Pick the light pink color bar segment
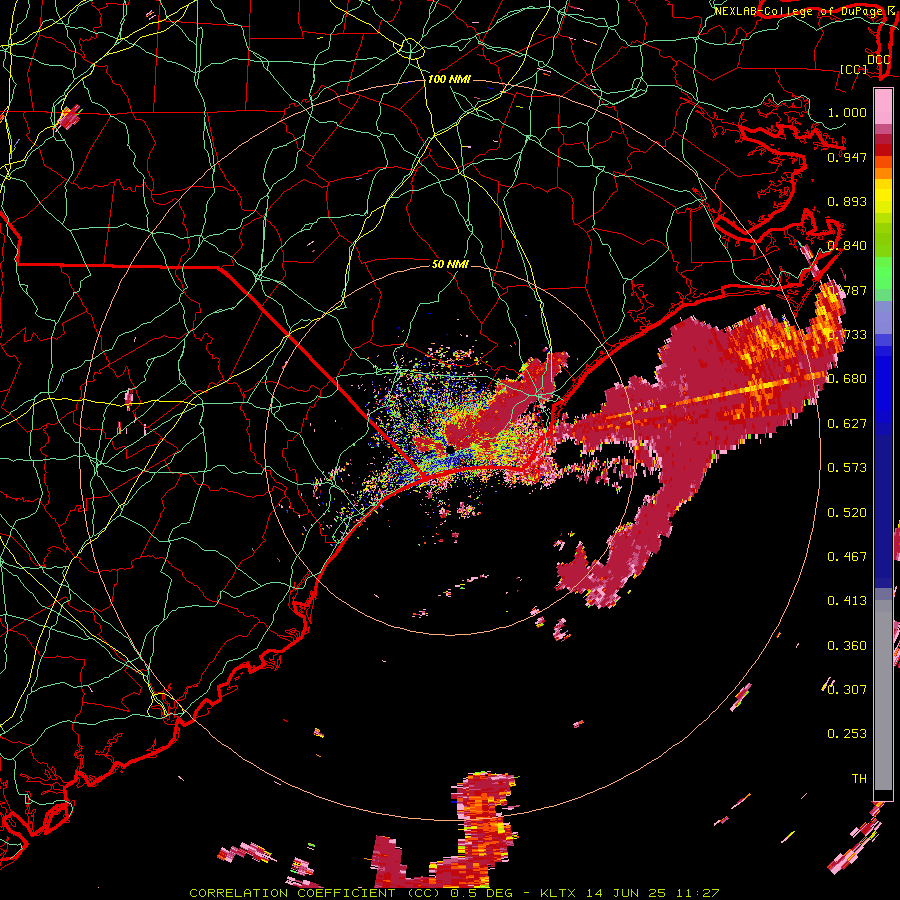 point(883,107)
